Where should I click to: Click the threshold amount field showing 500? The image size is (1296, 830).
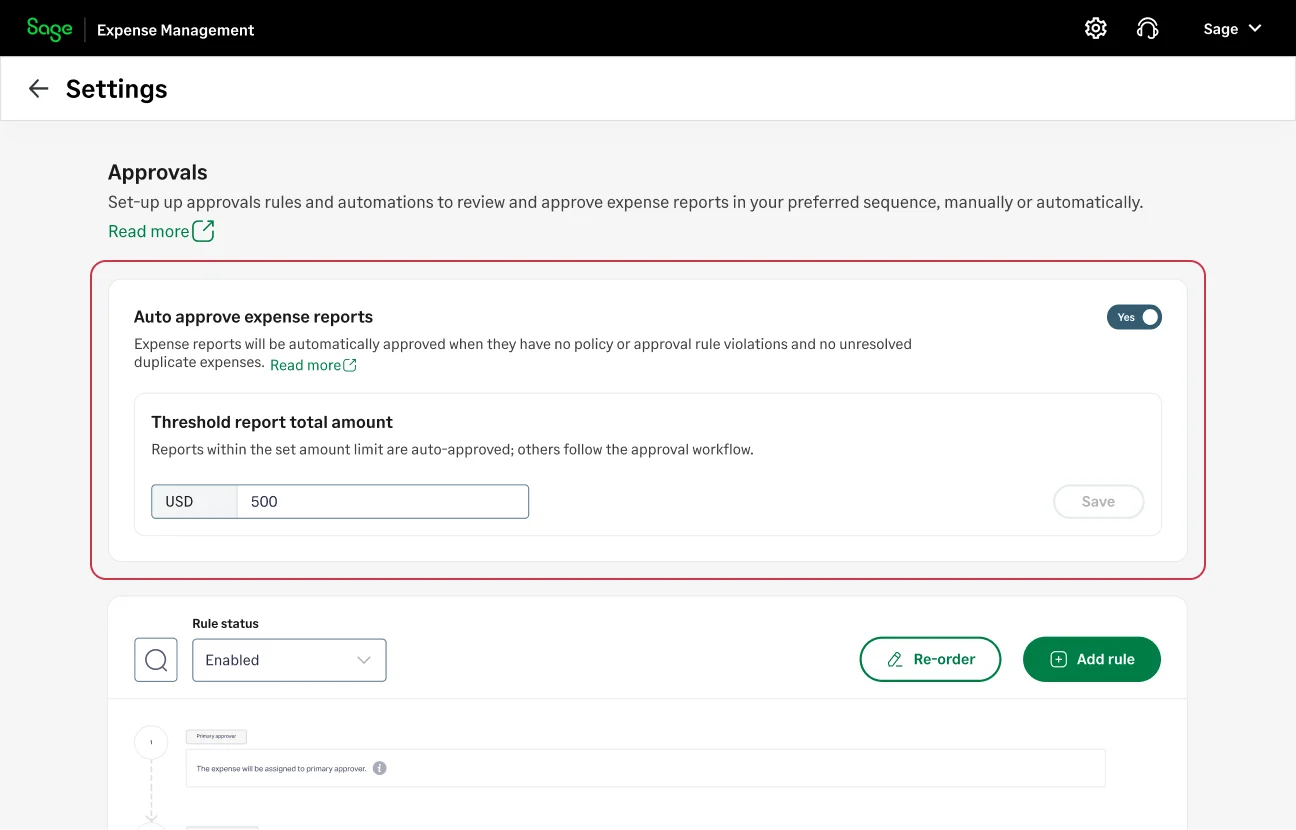[x=382, y=502]
